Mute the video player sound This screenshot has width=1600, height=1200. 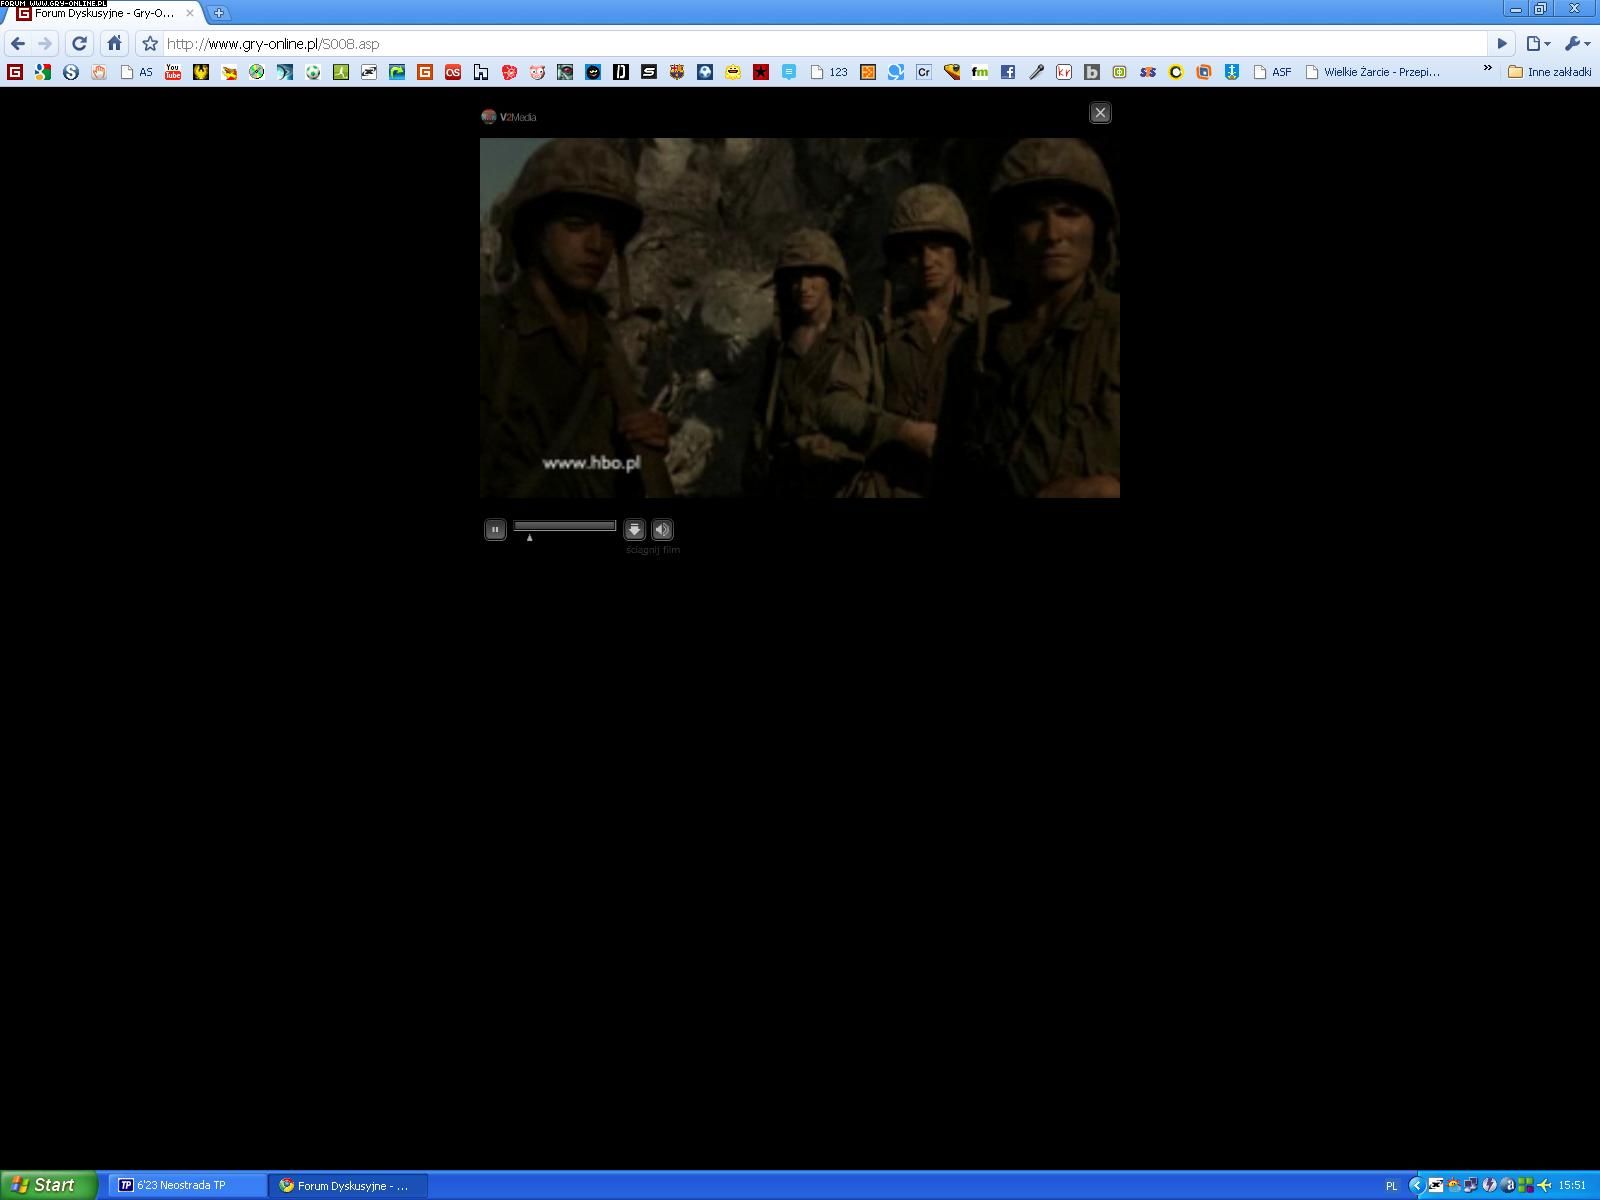tap(662, 530)
